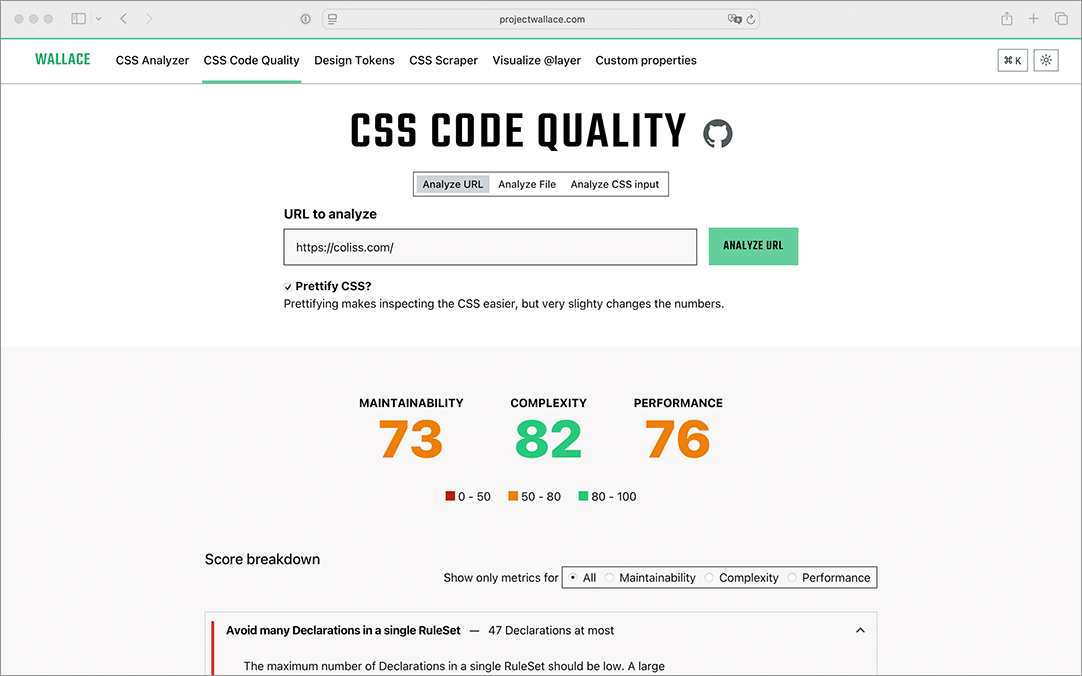This screenshot has width=1082, height=676.
Task: Open the Safari share icon
Action: (1007, 19)
